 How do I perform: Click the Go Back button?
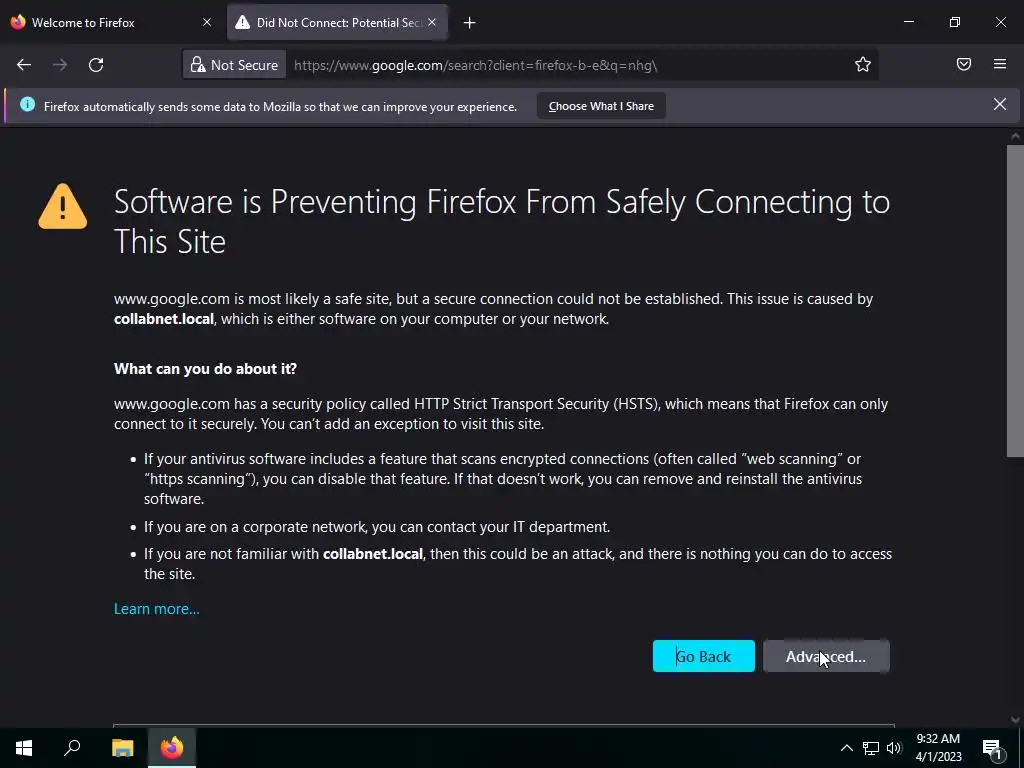click(703, 656)
